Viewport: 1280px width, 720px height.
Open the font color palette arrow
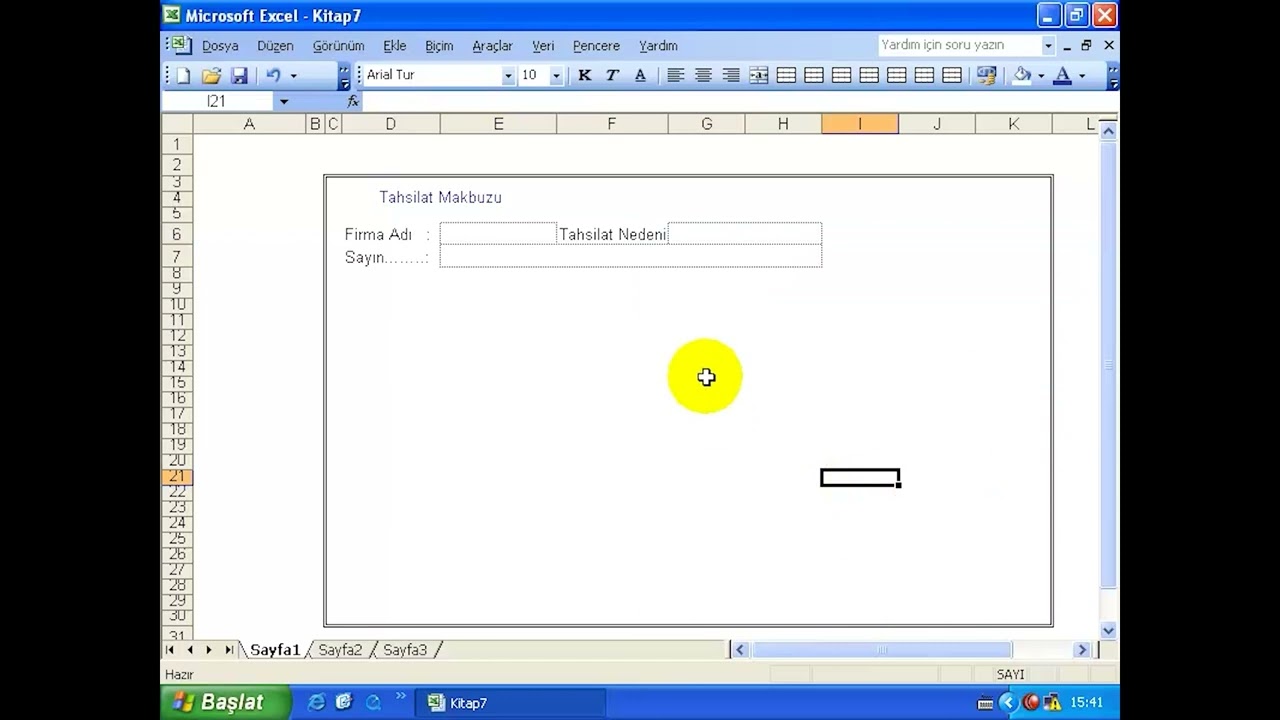click(1082, 75)
